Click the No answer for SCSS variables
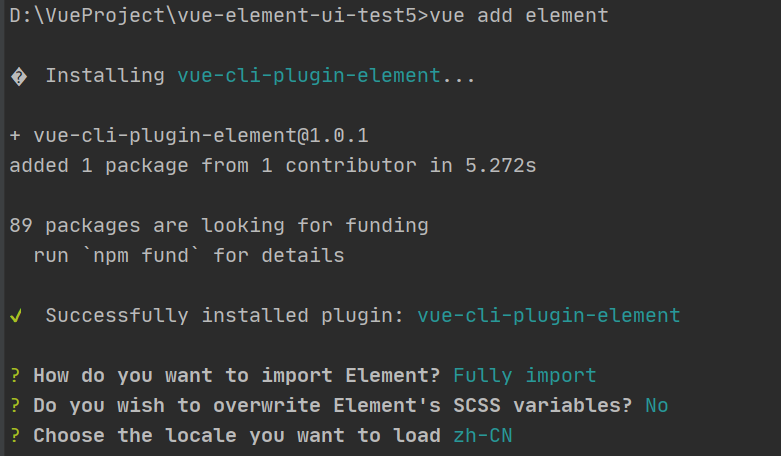Viewport: 781px width, 456px height. (657, 405)
